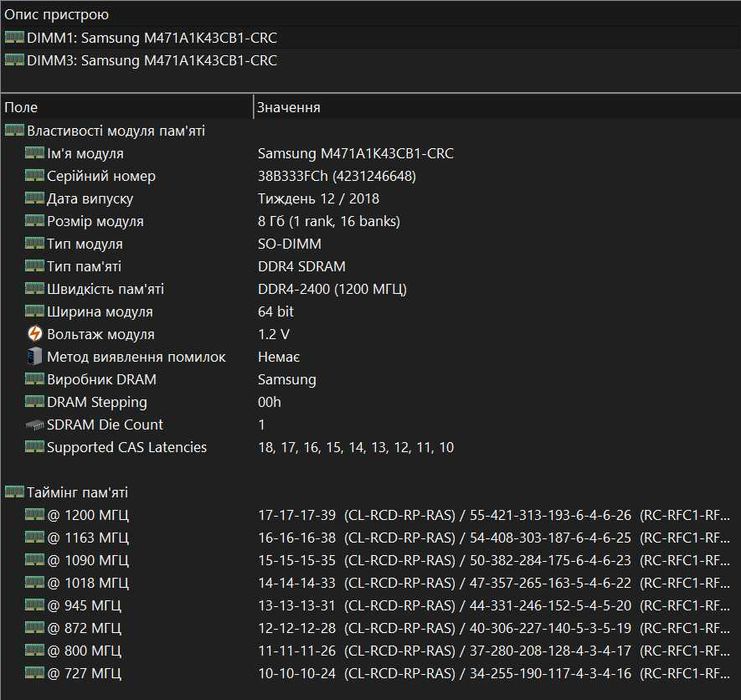
Task: Click the DIMM3 memory module icon
Action: (x=14, y=60)
